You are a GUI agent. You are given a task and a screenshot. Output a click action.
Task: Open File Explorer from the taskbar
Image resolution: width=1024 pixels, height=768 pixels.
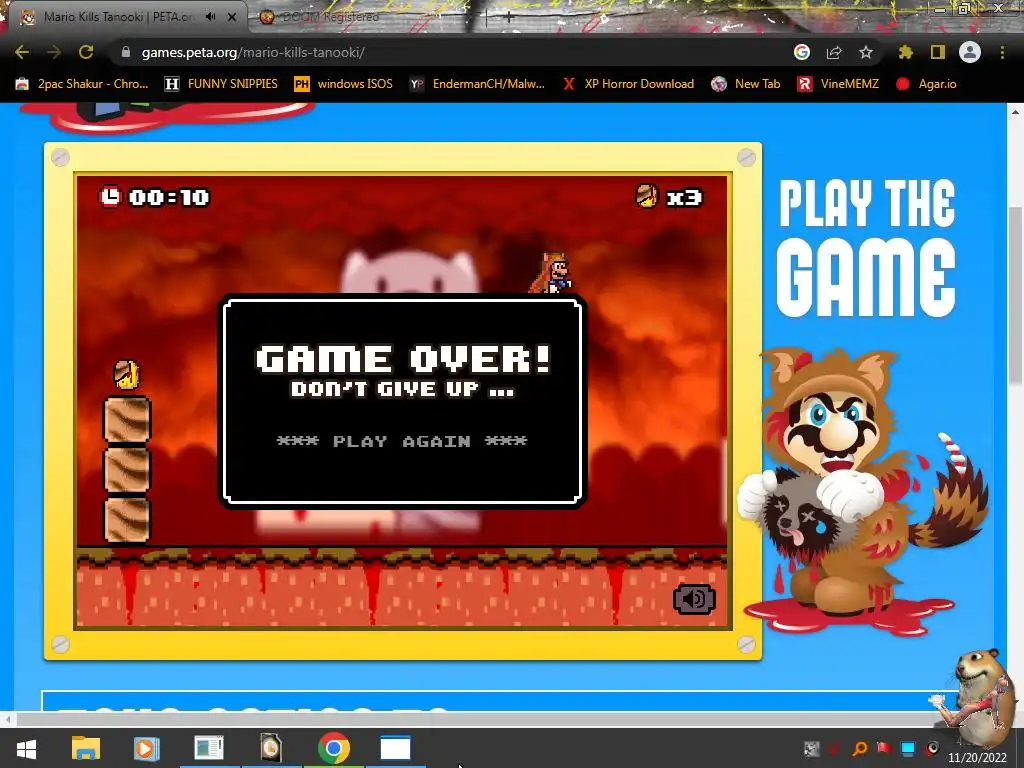point(86,748)
